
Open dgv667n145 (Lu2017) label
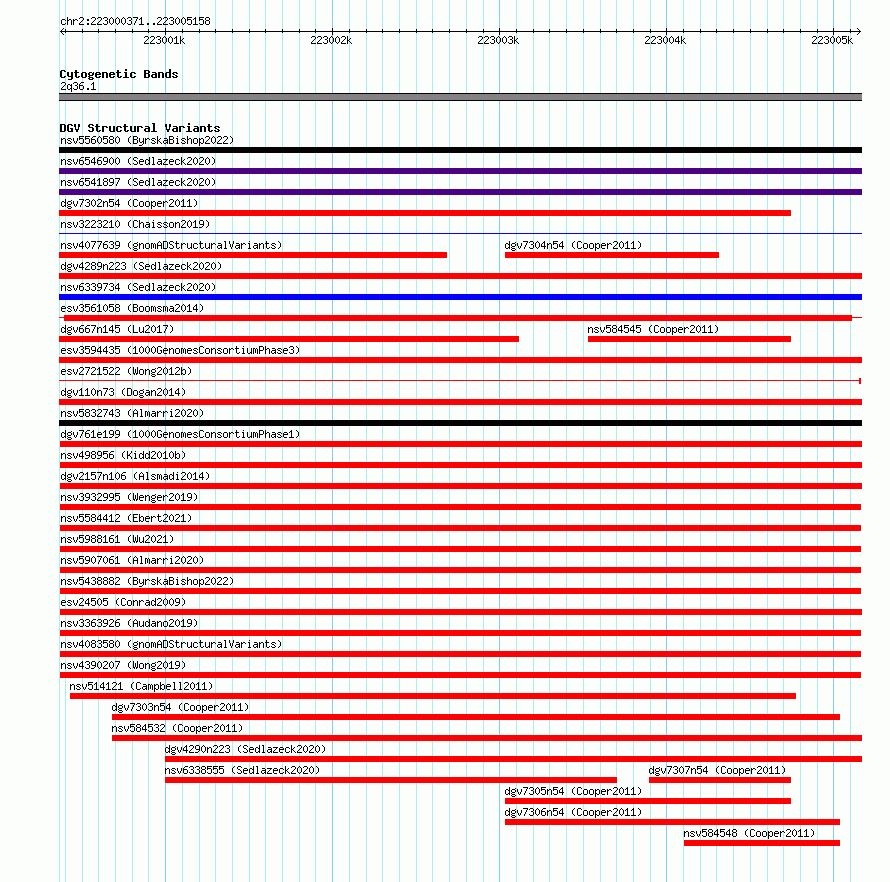point(117,329)
